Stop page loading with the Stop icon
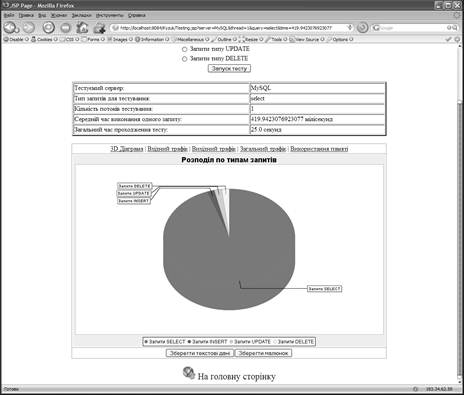The width and height of the screenshot is (464, 395). (x=65, y=28)
